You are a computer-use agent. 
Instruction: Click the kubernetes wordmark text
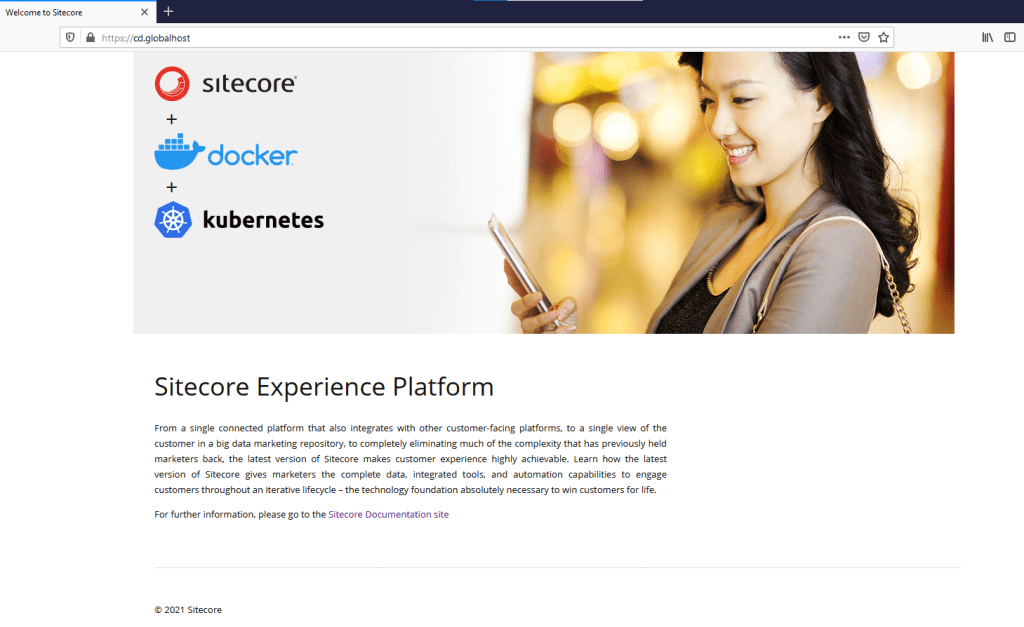(262, 219)
